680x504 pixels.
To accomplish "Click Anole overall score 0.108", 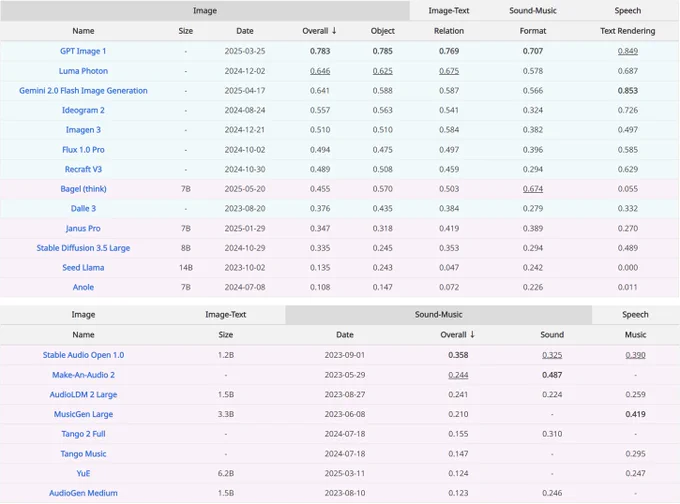I will click(320, 287).
